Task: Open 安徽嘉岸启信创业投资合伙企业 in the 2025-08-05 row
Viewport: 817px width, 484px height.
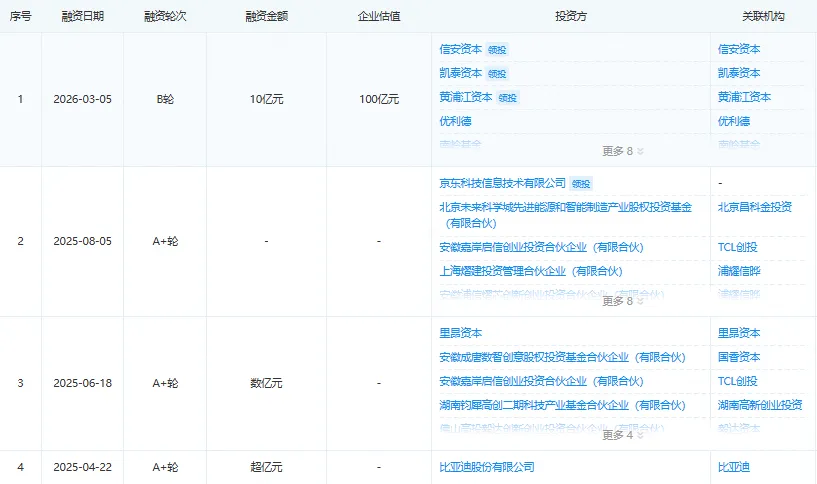Action: 541,247
